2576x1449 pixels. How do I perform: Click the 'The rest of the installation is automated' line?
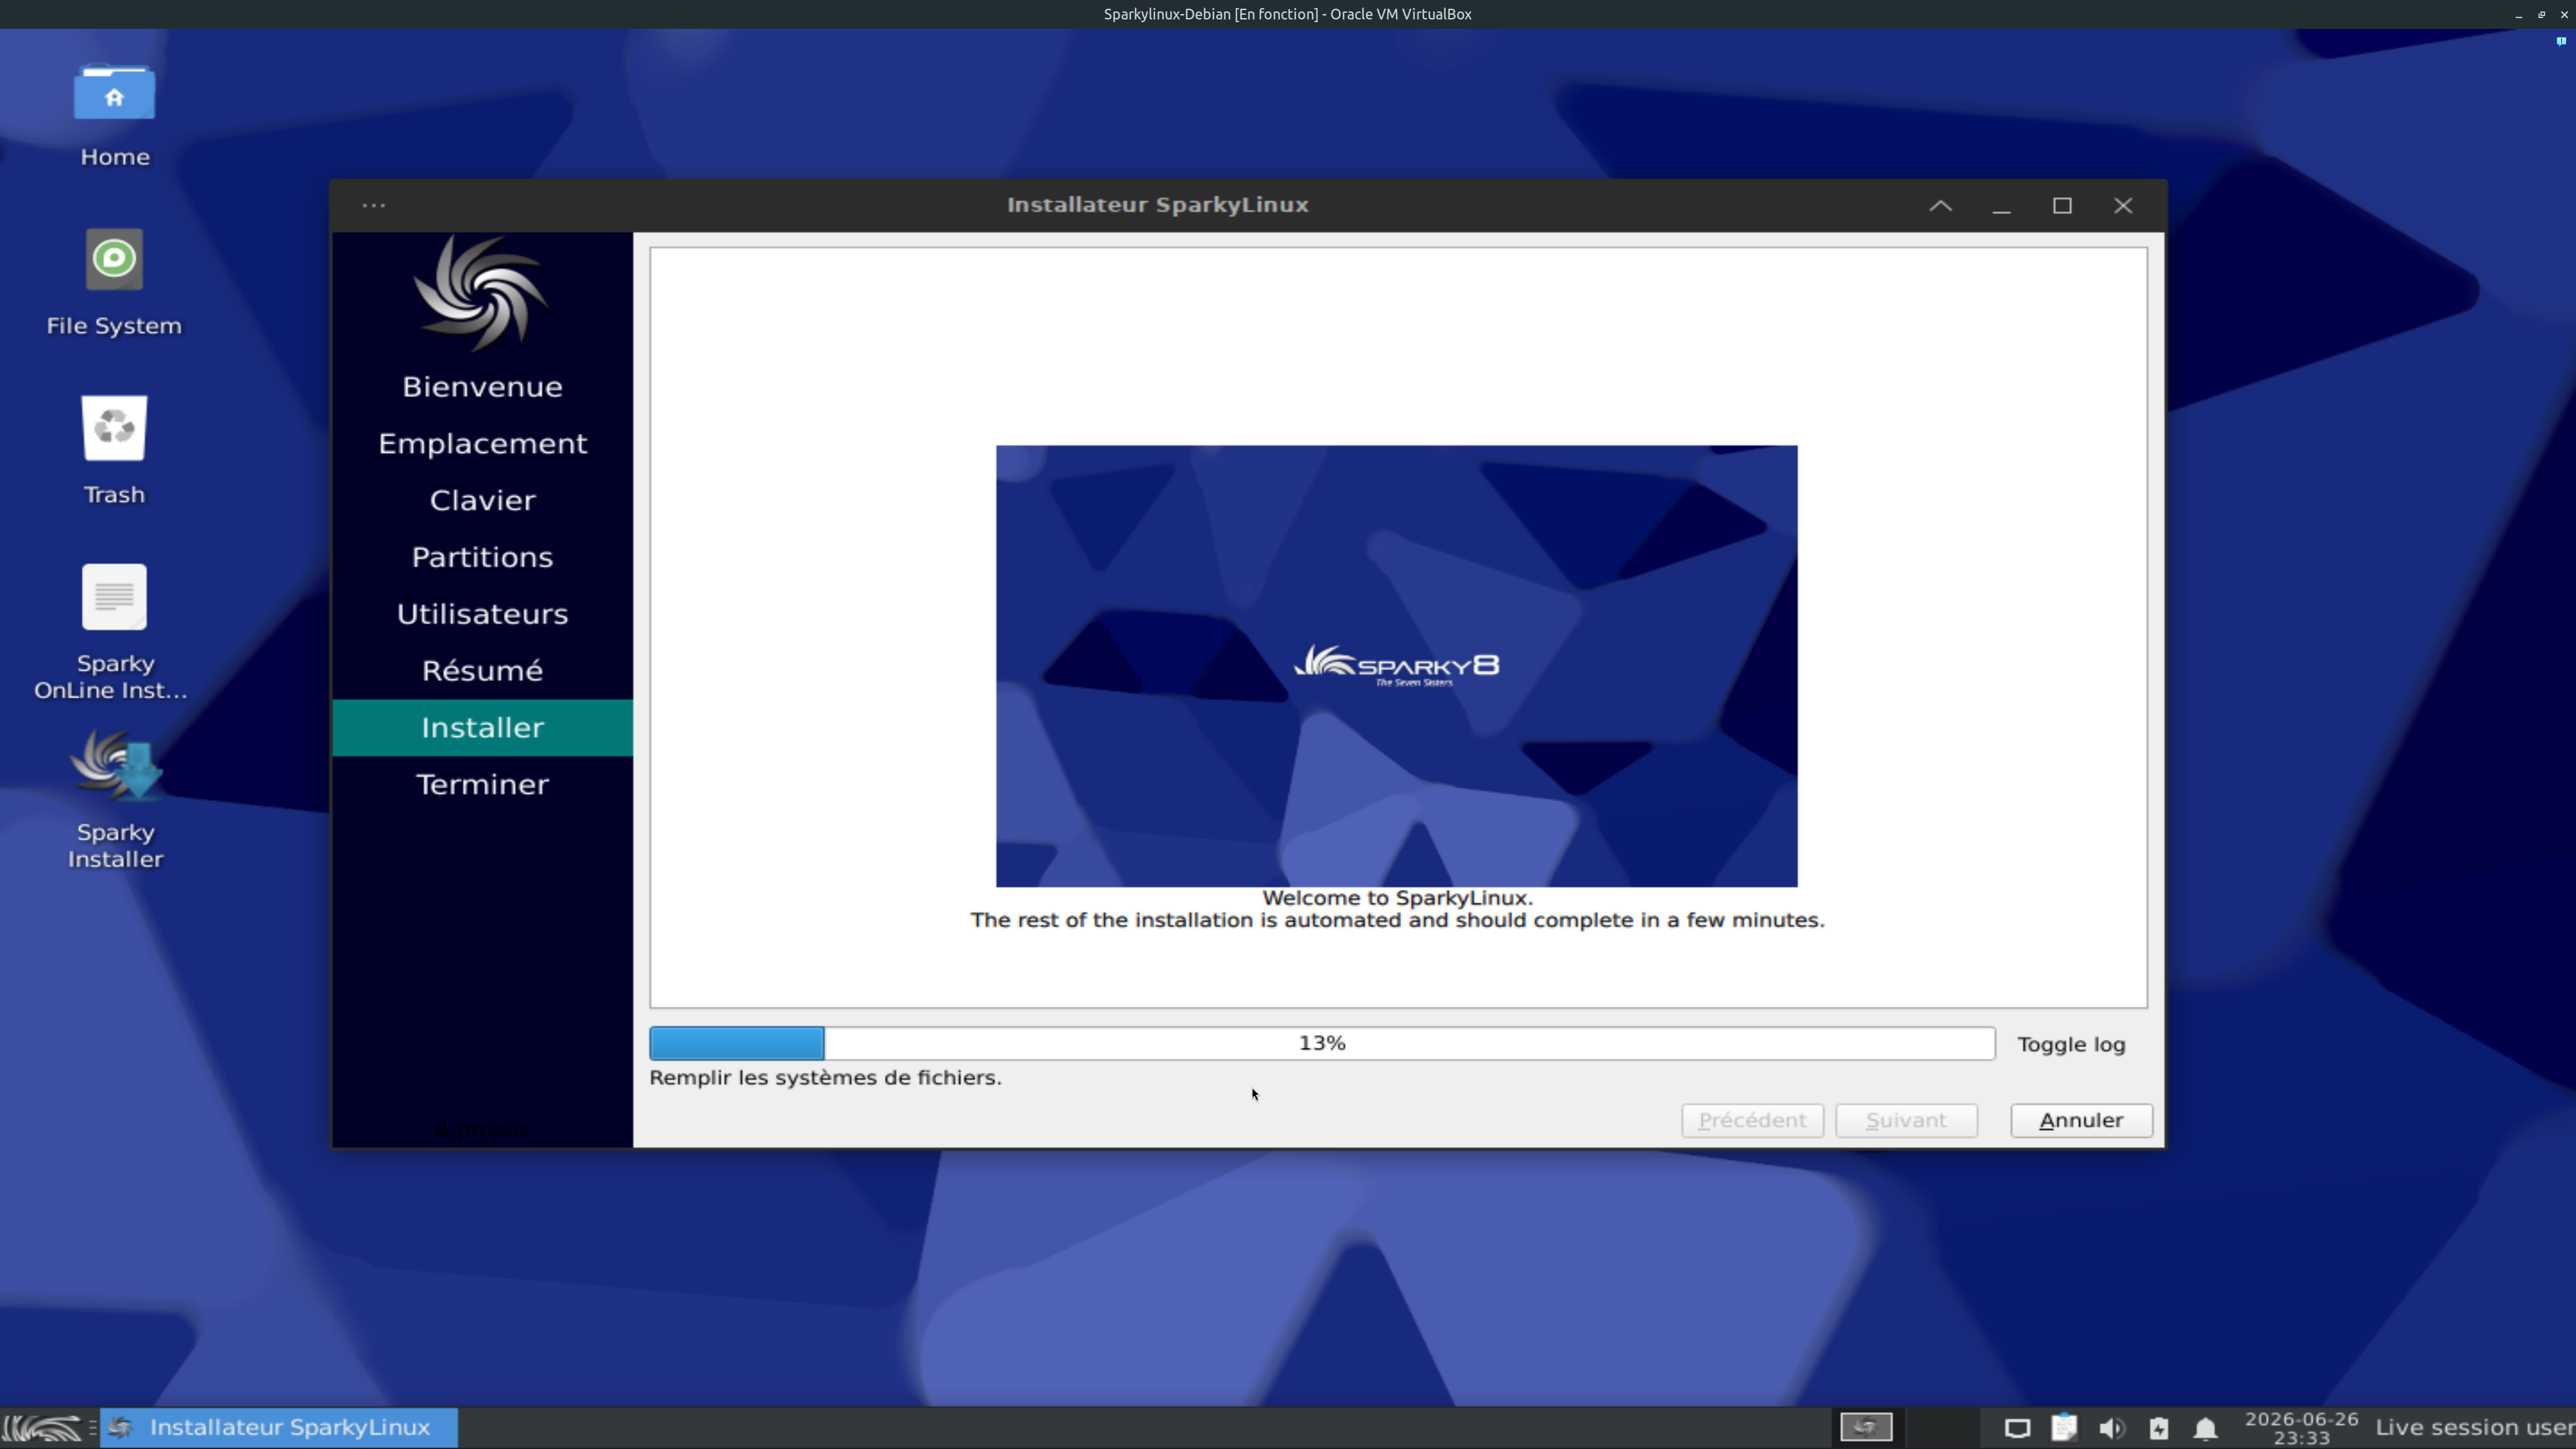pos(1397,920)
